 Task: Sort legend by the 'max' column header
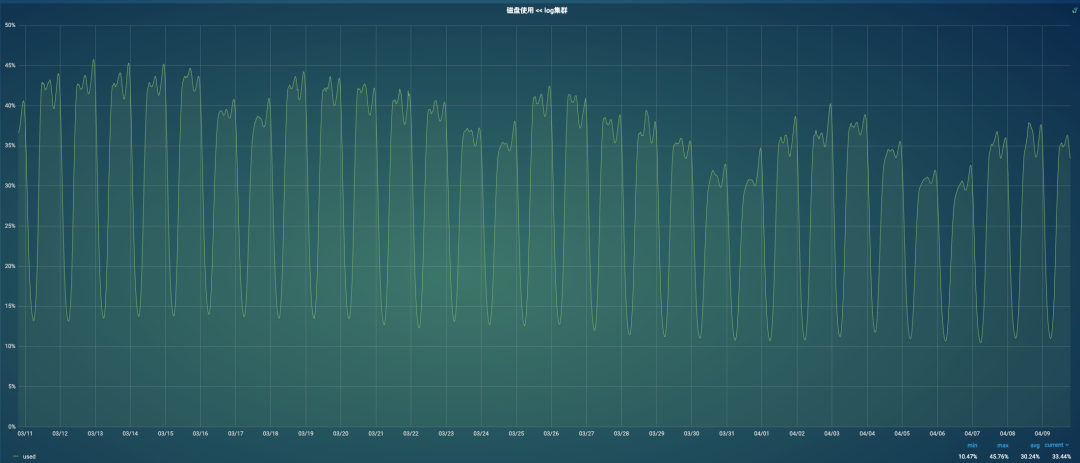(x=1002, y=446)
